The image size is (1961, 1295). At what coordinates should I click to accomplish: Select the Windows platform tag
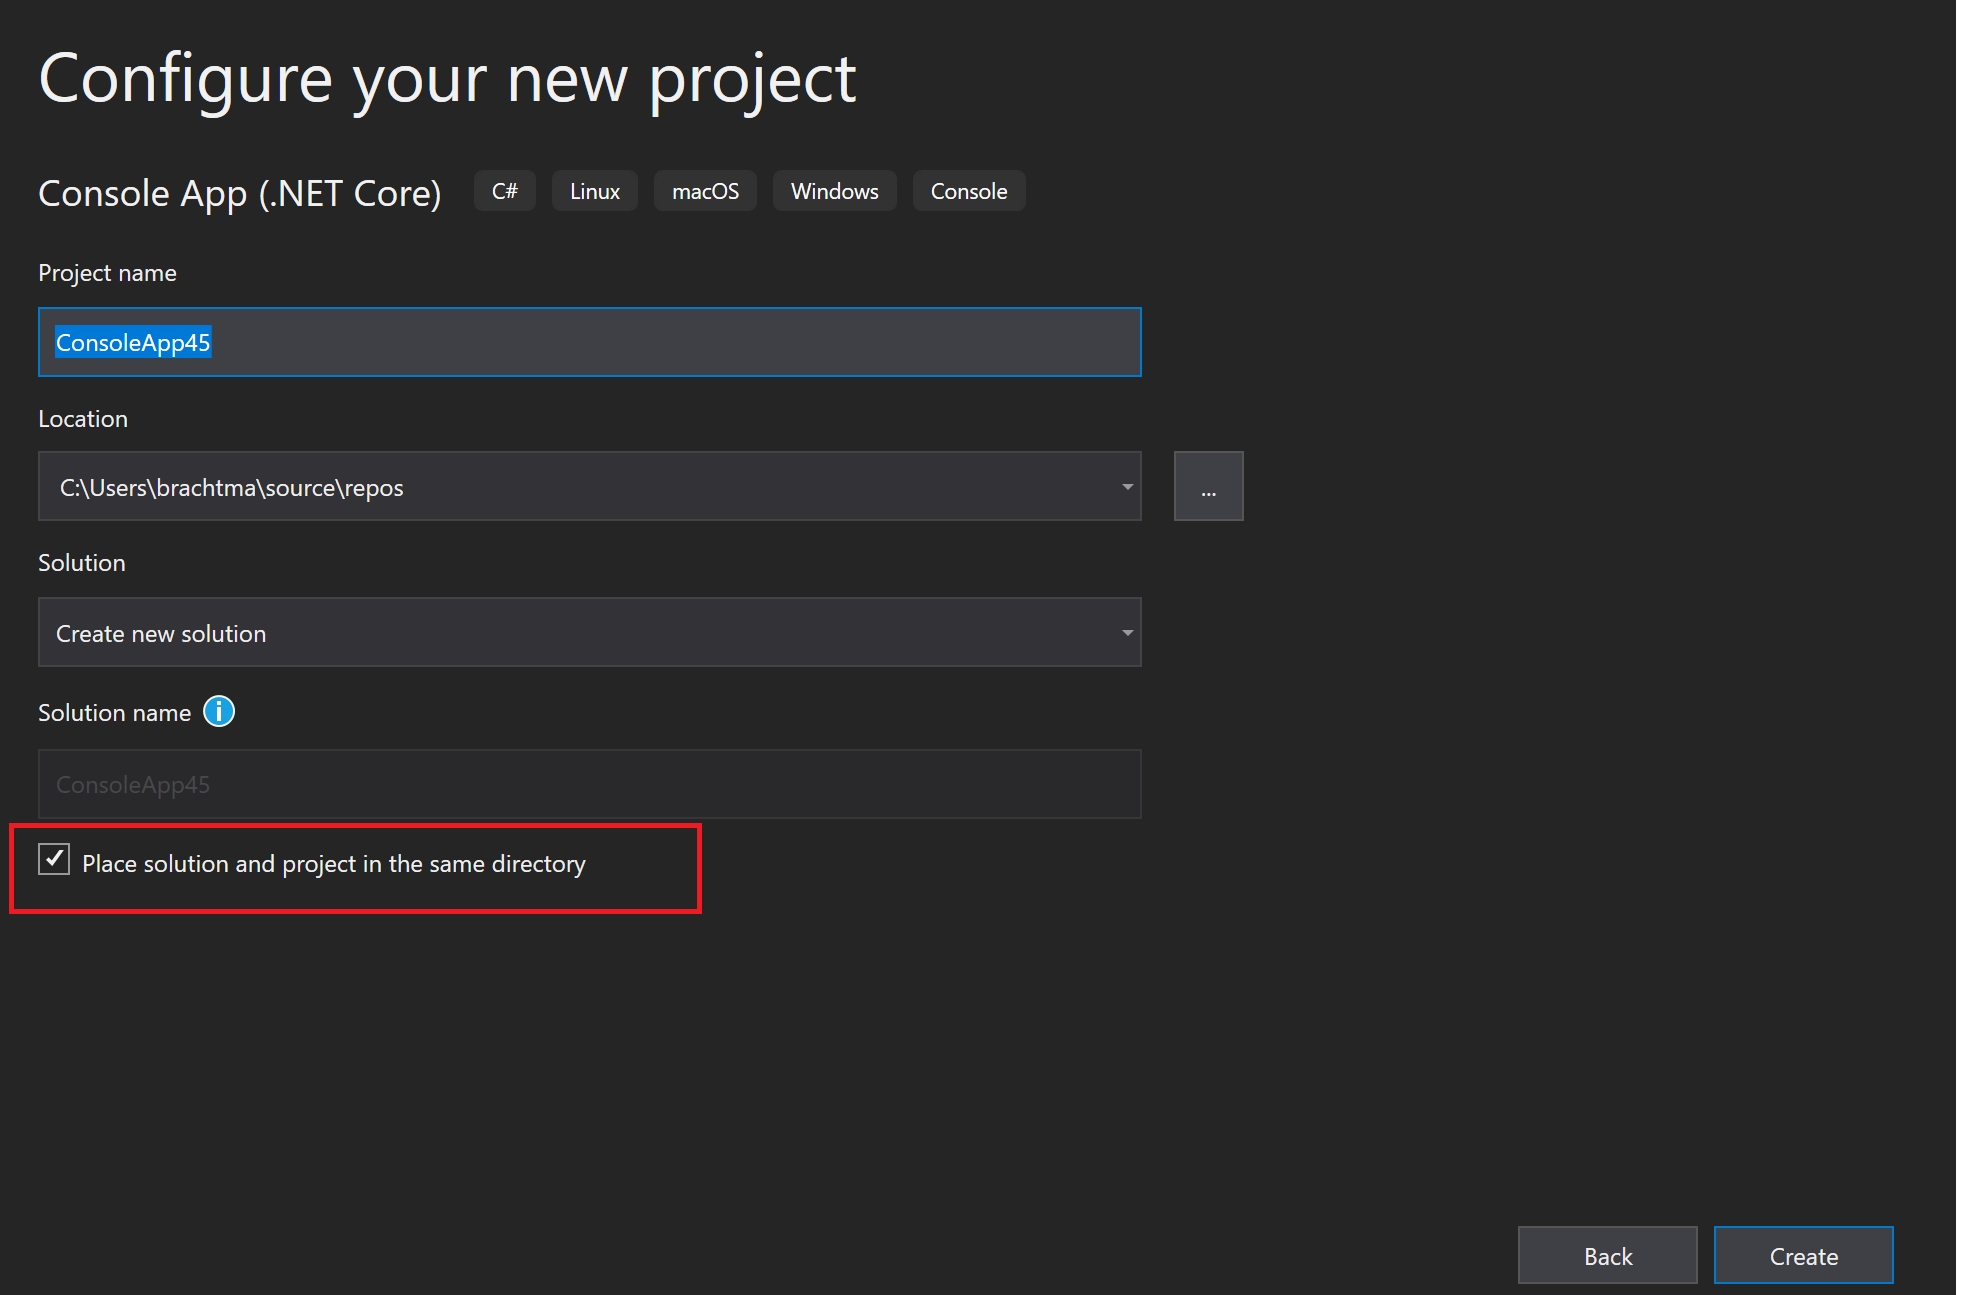coord(834,190)
